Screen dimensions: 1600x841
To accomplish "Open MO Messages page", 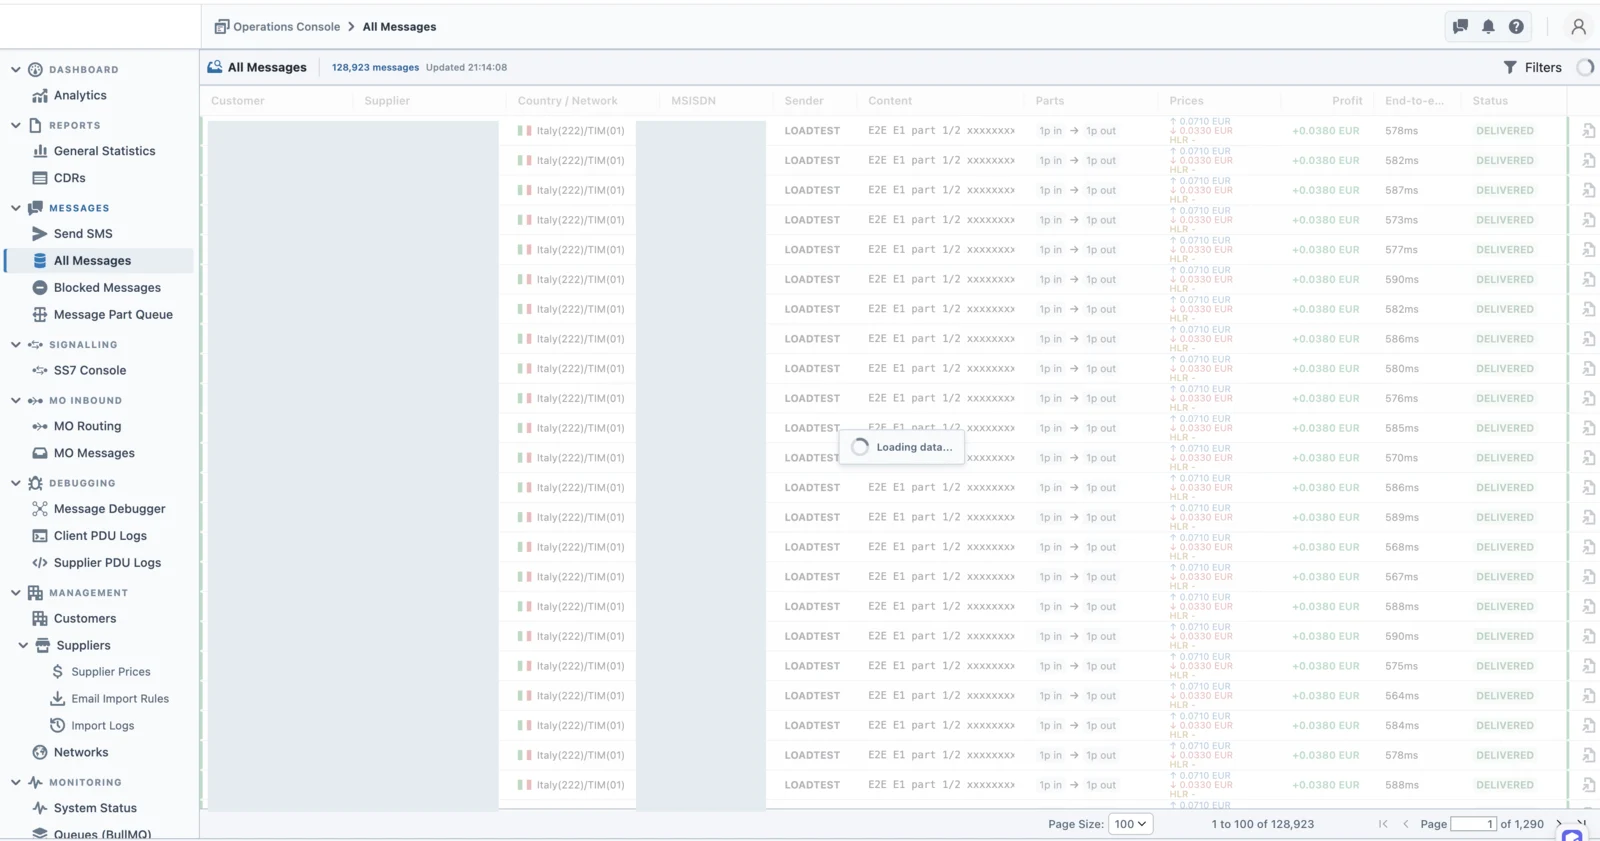I will pyautogui.click(x=94, y=453).
